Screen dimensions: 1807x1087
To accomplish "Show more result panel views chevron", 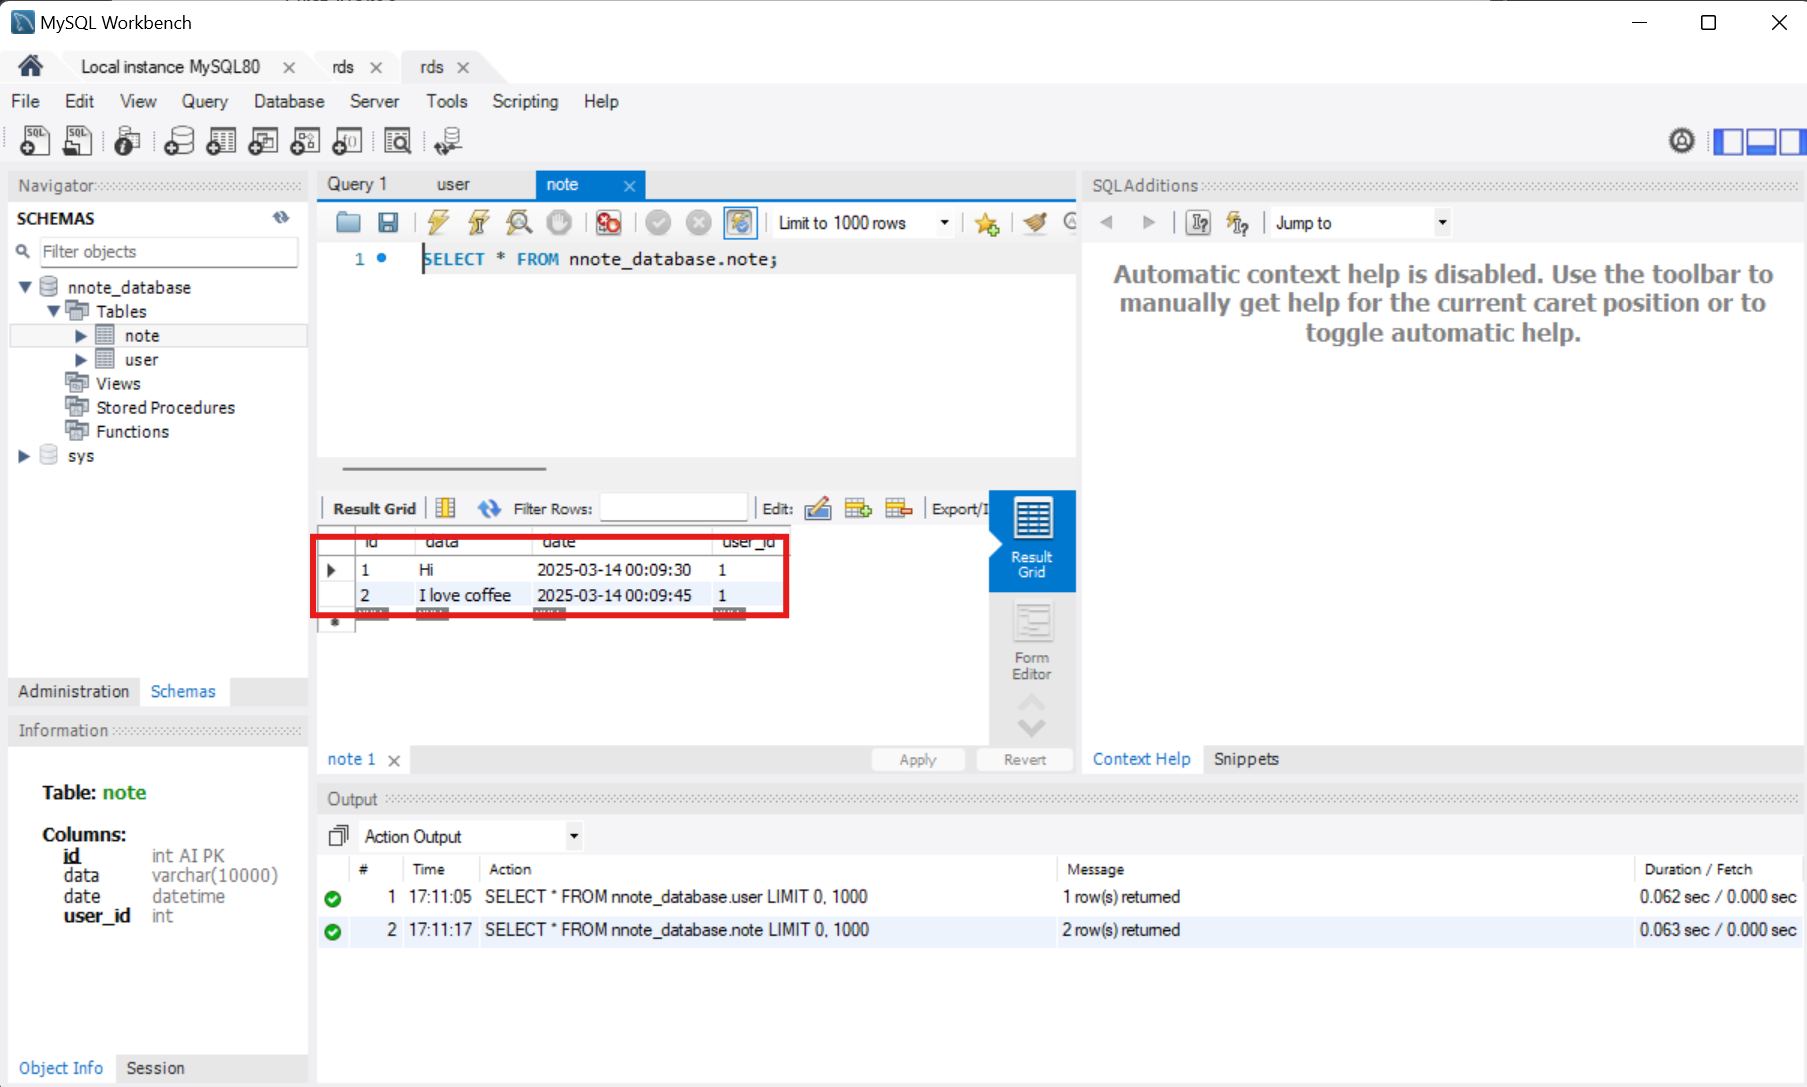I will coord(1032,727).
